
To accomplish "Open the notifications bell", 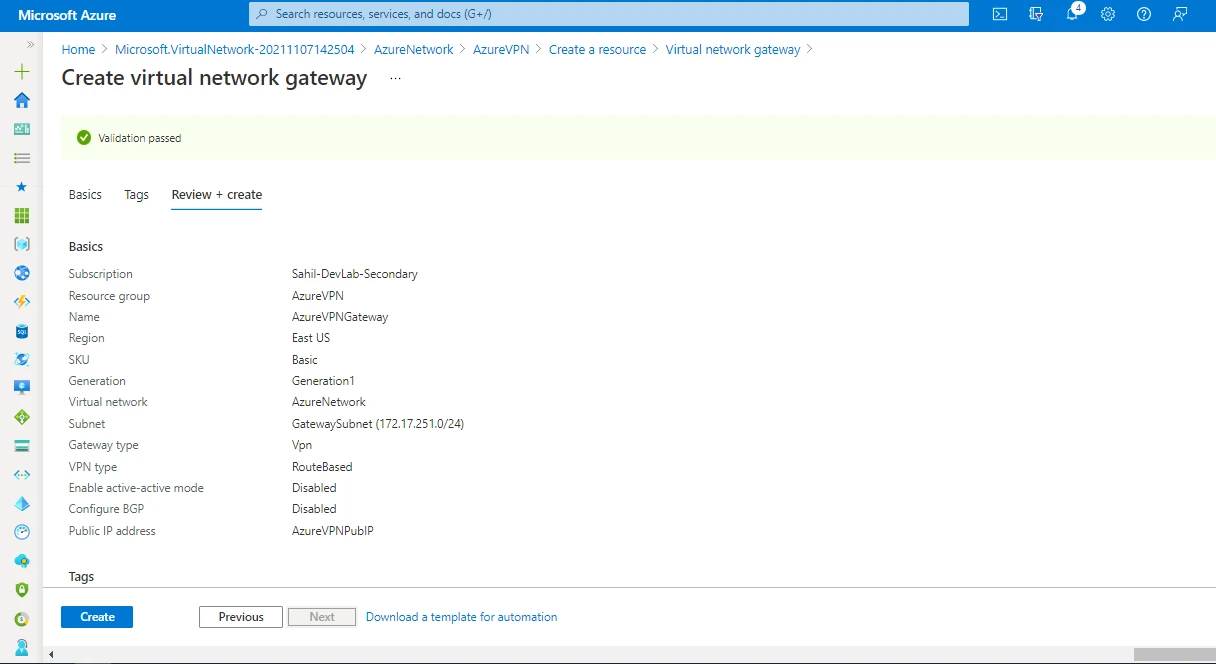I will [1073, 15].
